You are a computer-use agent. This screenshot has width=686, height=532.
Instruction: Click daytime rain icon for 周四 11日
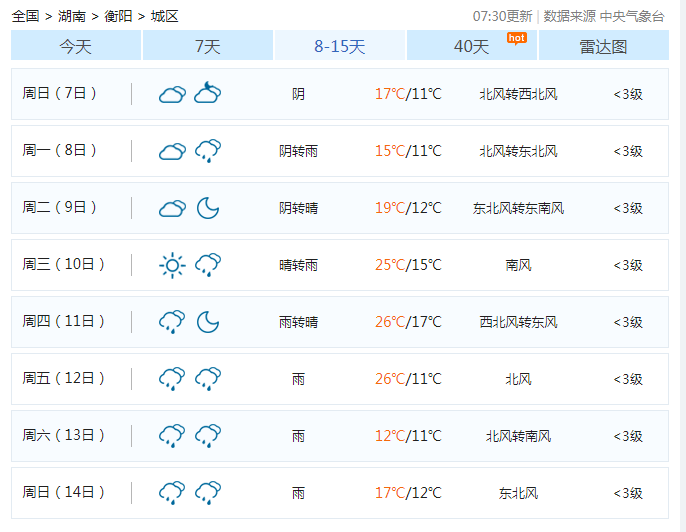point(172,322)
